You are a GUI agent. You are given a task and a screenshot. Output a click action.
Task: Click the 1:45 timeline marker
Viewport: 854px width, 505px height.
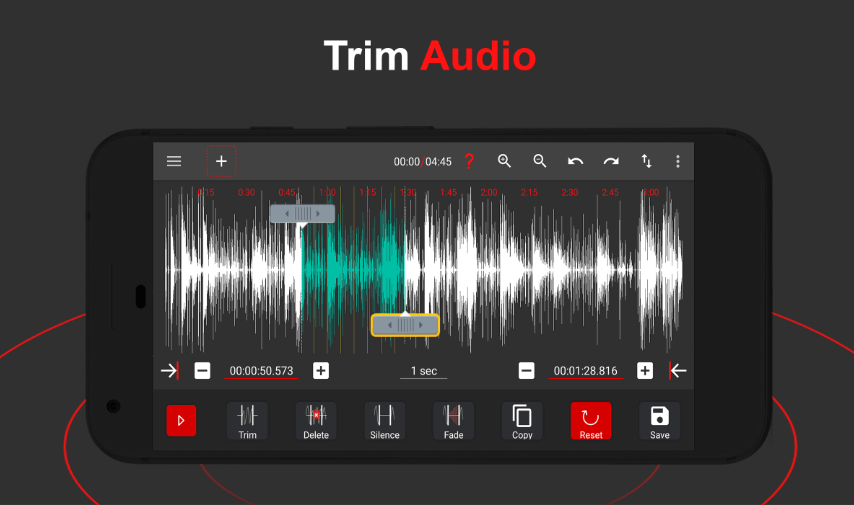pyautogui.click(x=448, y=192)
